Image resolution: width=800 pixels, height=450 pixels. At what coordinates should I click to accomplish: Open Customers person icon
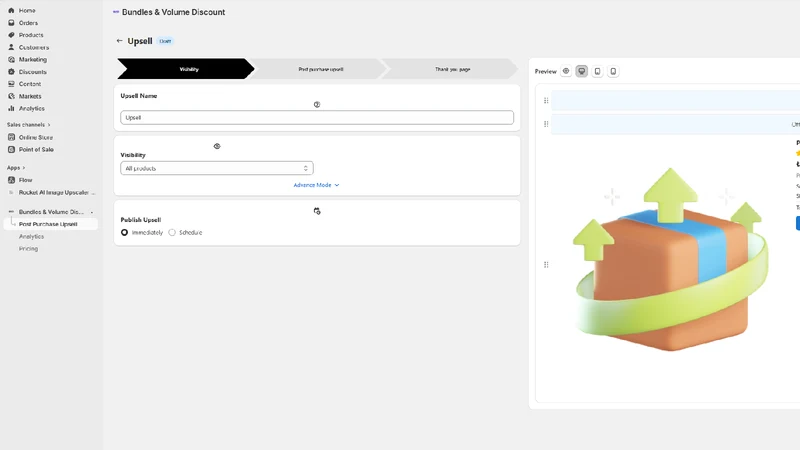11,47
